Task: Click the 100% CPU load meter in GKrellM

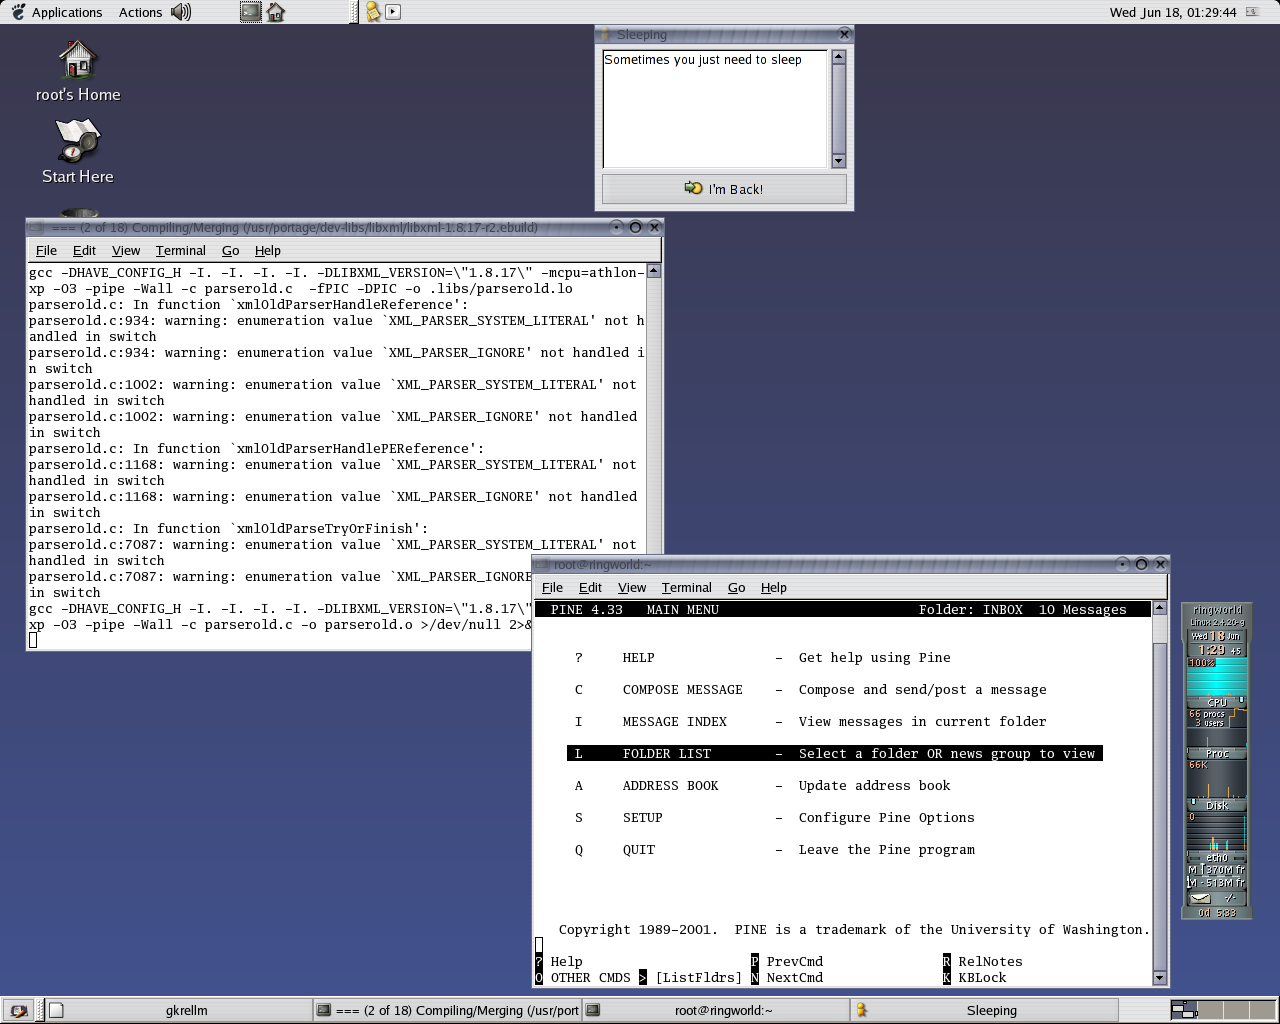Action: (1204, 663)
